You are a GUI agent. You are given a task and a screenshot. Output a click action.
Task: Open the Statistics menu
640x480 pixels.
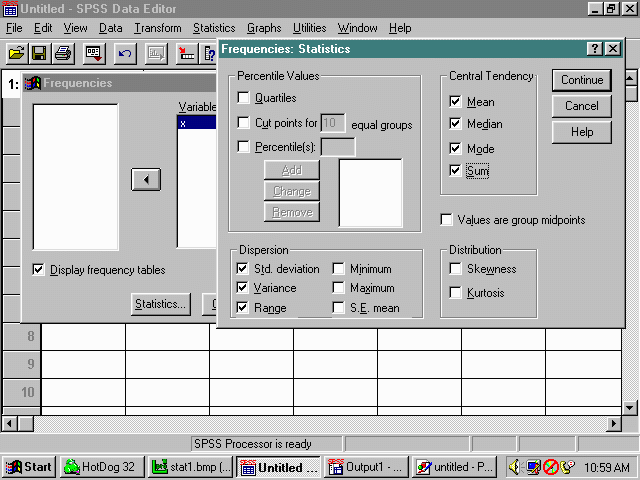tap(214, 28)
